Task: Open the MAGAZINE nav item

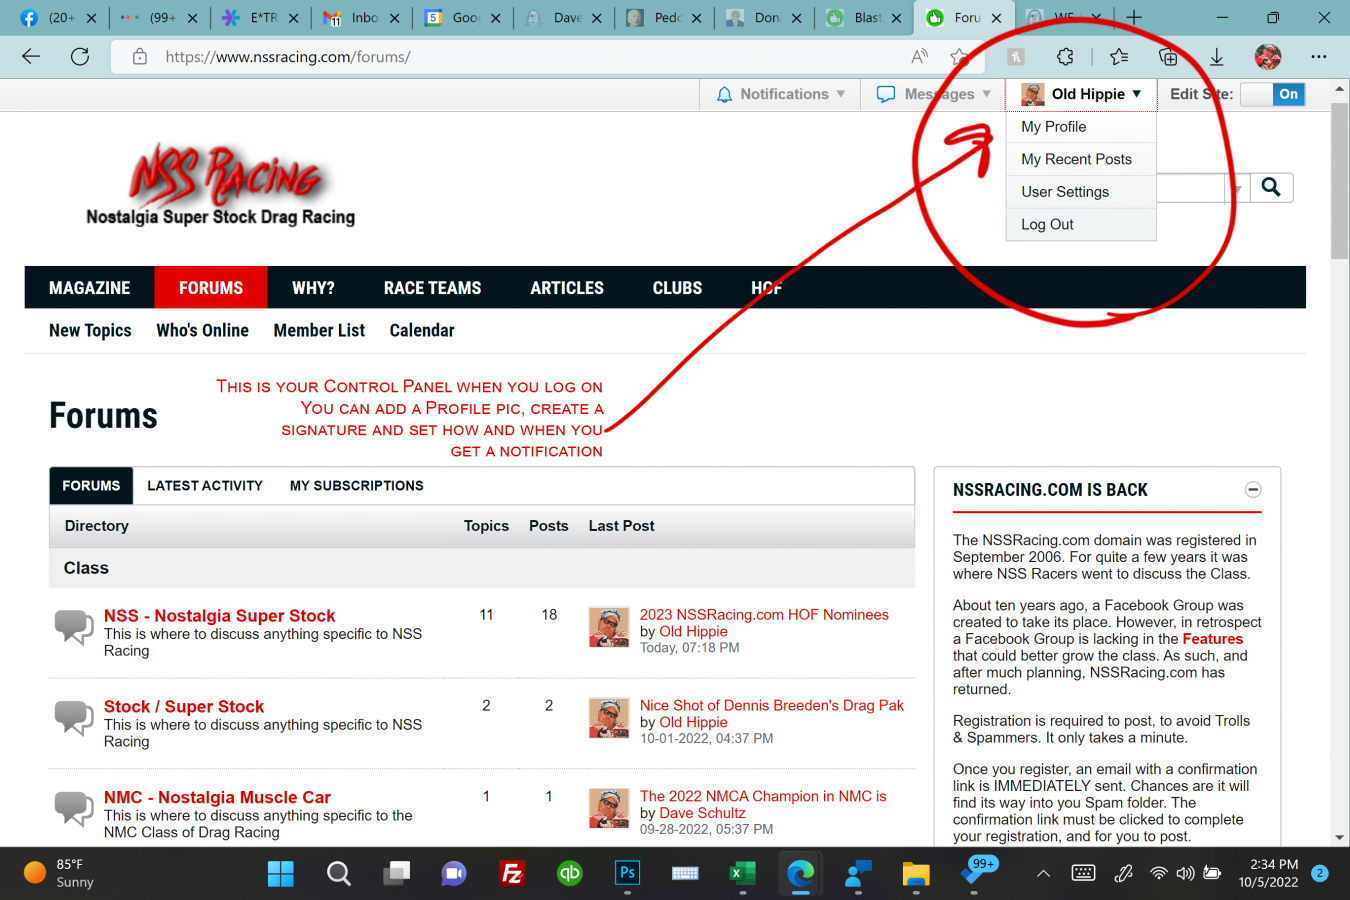Action: (90, 288)
